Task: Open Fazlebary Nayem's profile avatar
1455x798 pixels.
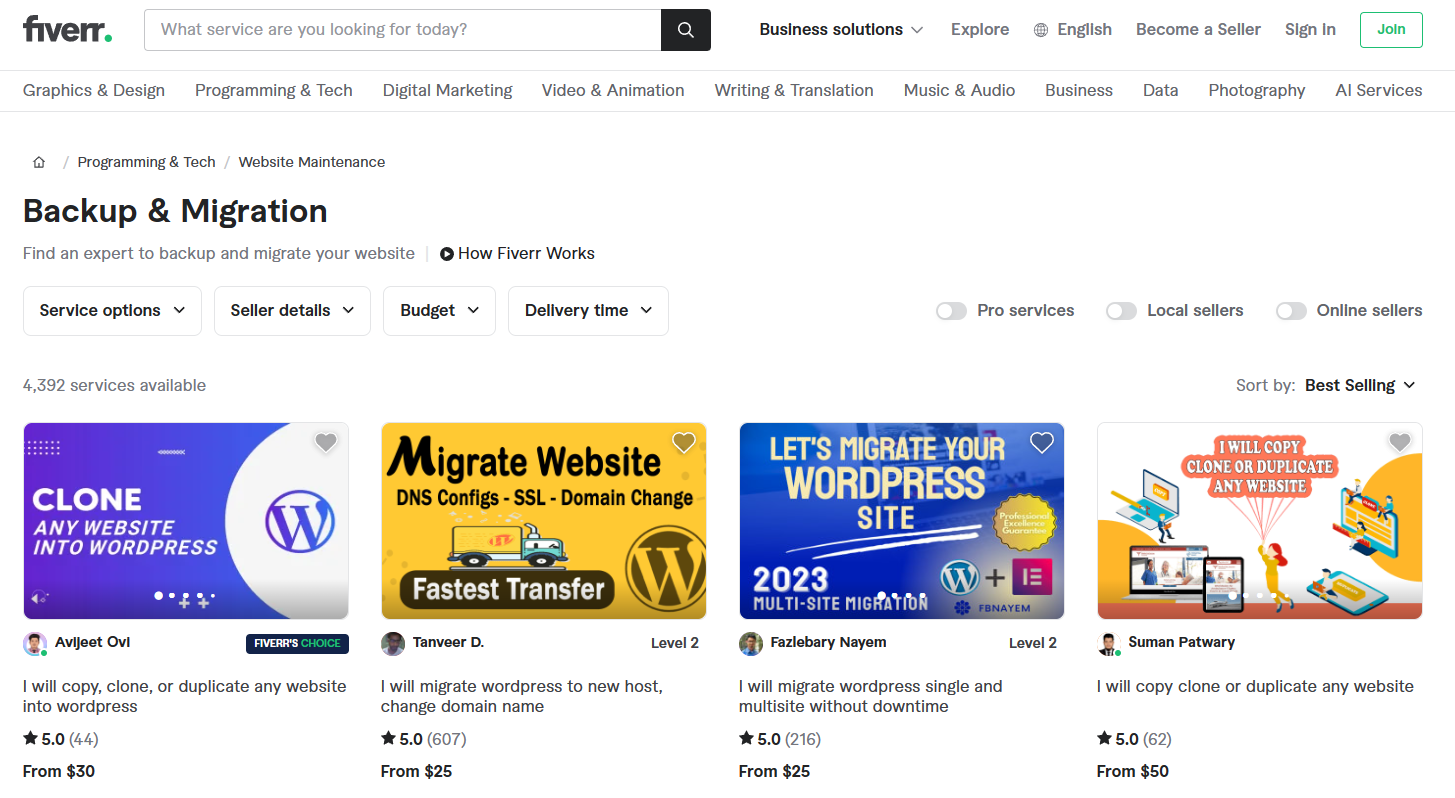Action: point(751,644)
